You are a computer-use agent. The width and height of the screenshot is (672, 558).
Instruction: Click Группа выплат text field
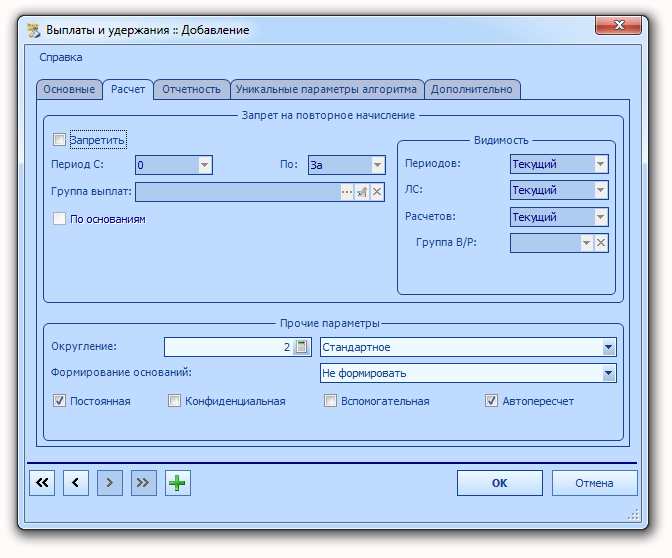pos(238,192)
